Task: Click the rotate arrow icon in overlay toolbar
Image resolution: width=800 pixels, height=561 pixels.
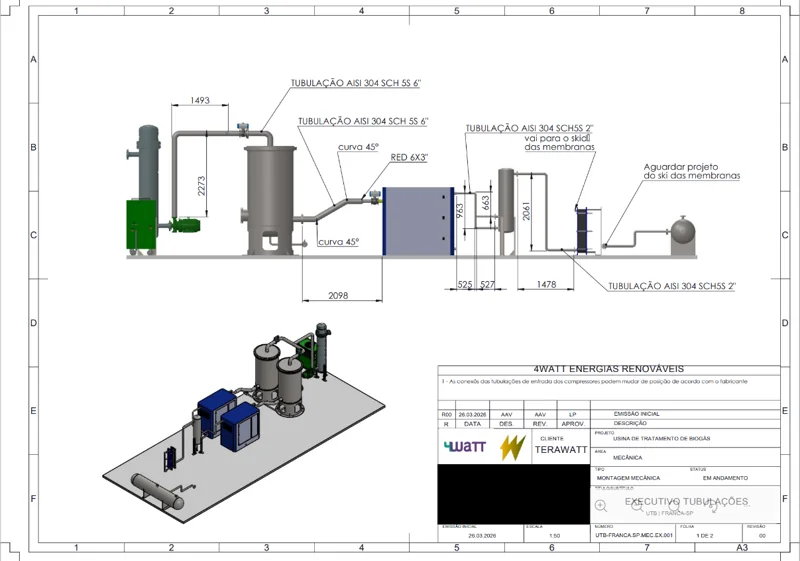Action: point(713,506)
